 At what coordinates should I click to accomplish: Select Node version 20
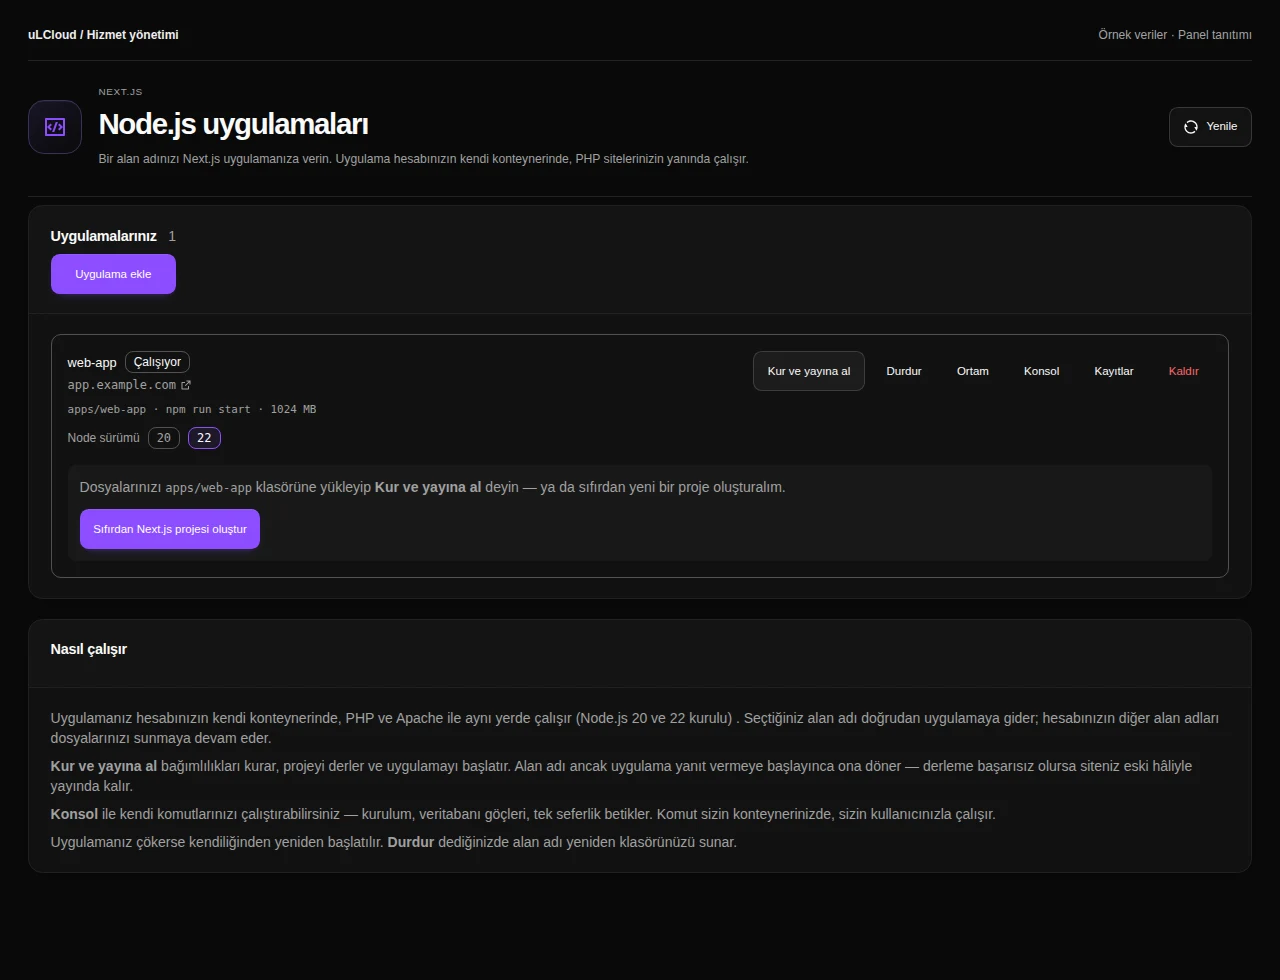click(x=164, y=438)
